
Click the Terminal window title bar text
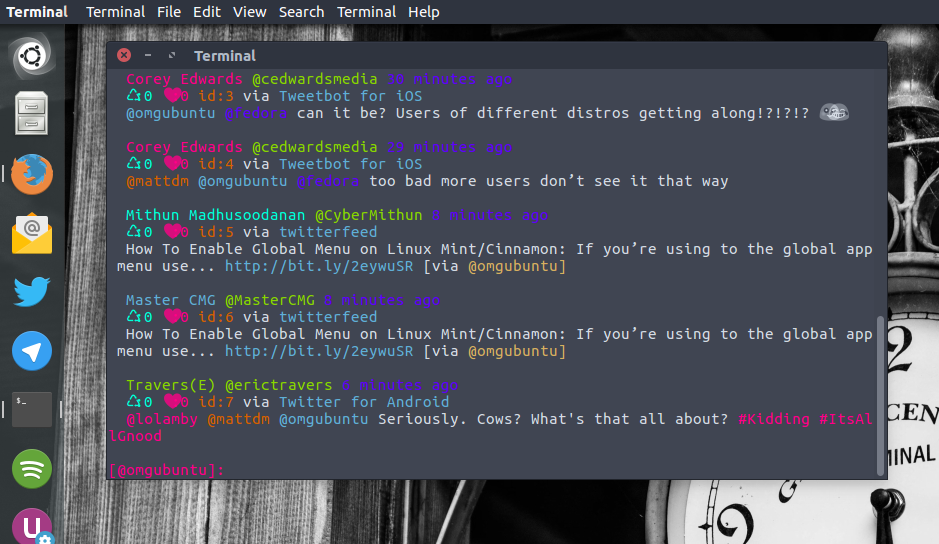coord(225,56)
